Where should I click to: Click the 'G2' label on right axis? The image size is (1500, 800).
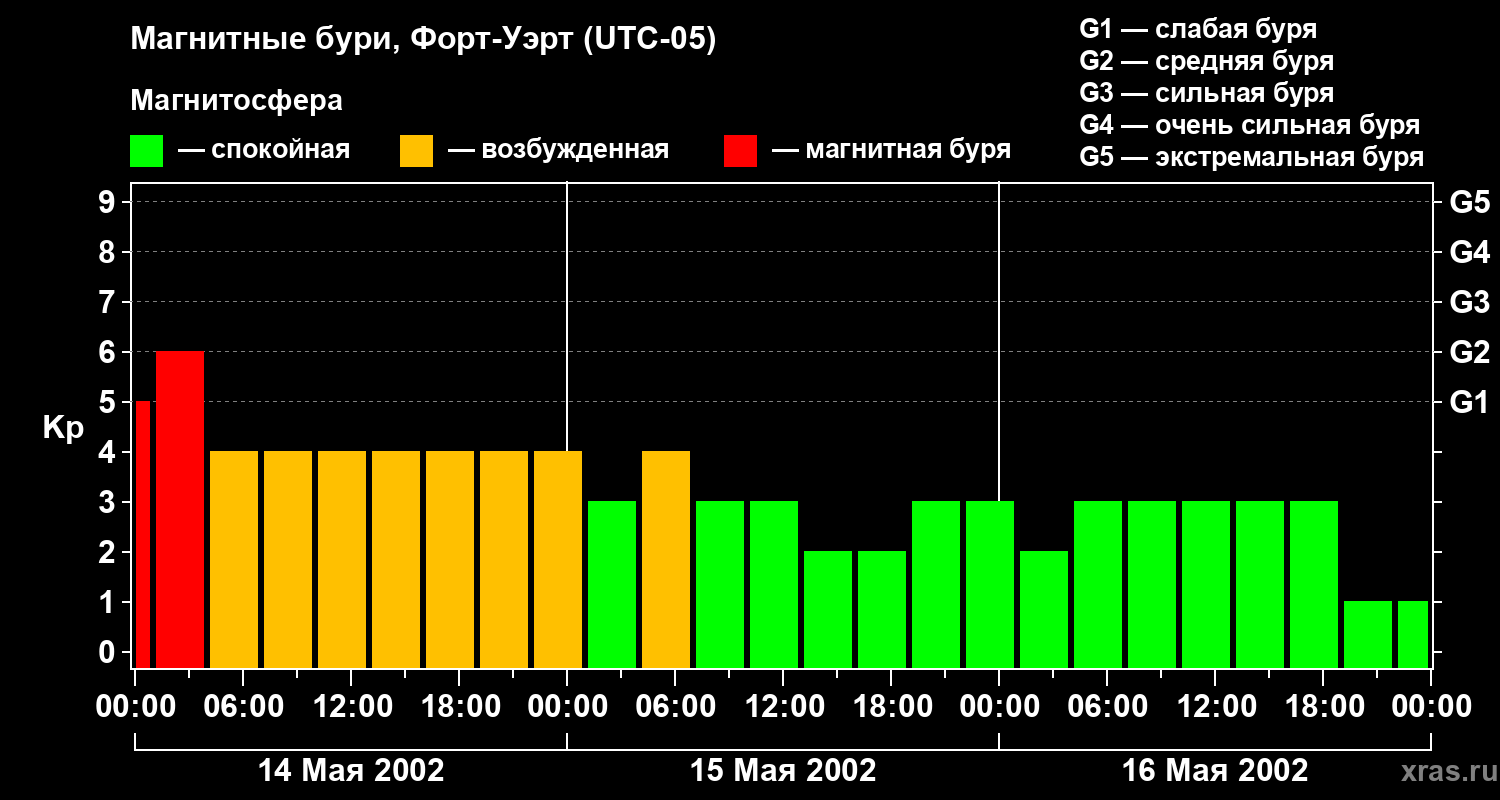(x=1469, y=353)
